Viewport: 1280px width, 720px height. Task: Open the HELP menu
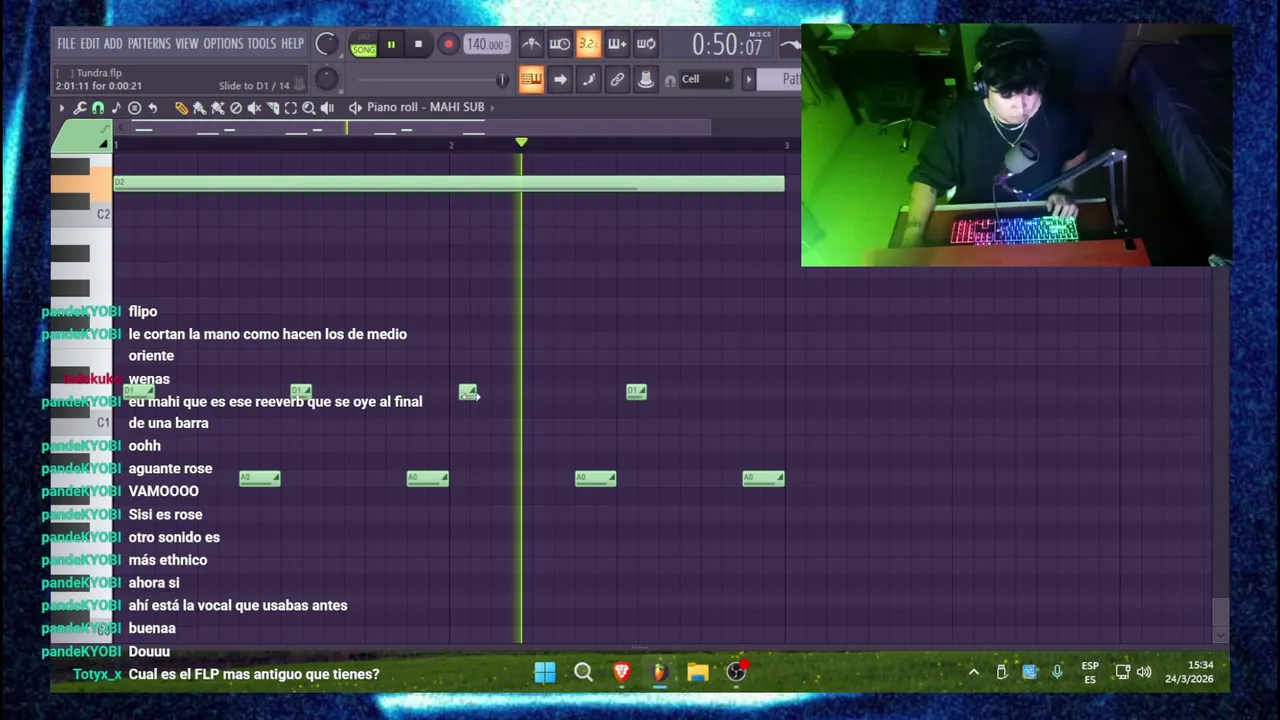coord(292,44)
